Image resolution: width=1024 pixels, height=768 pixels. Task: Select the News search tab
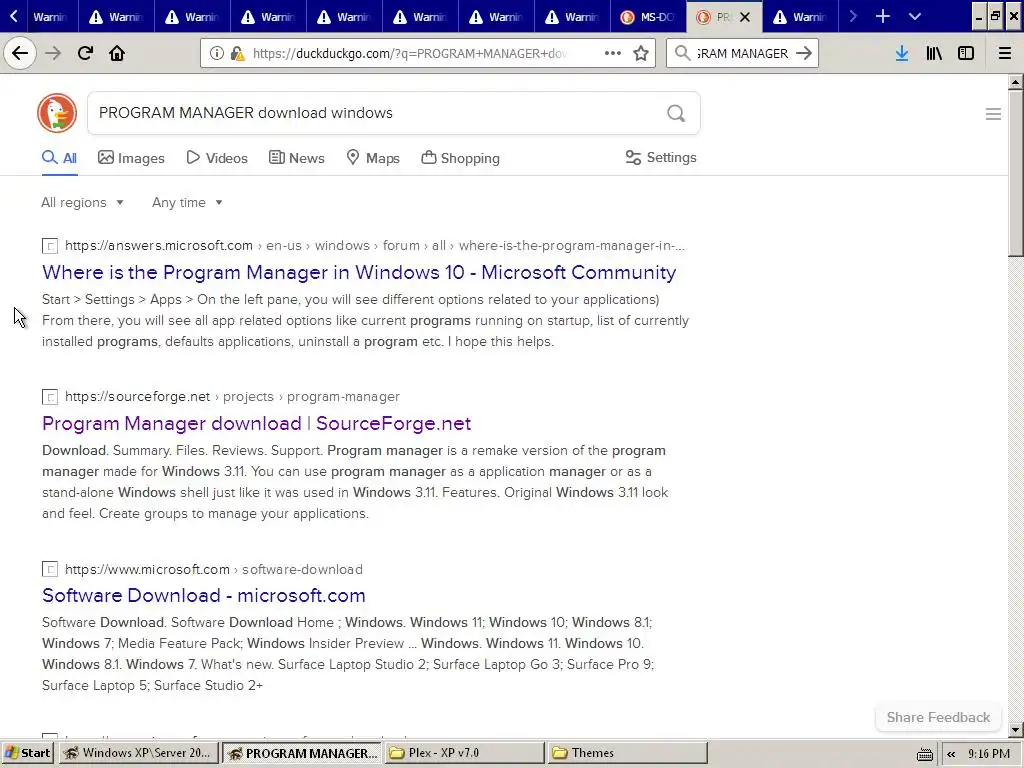296,158
